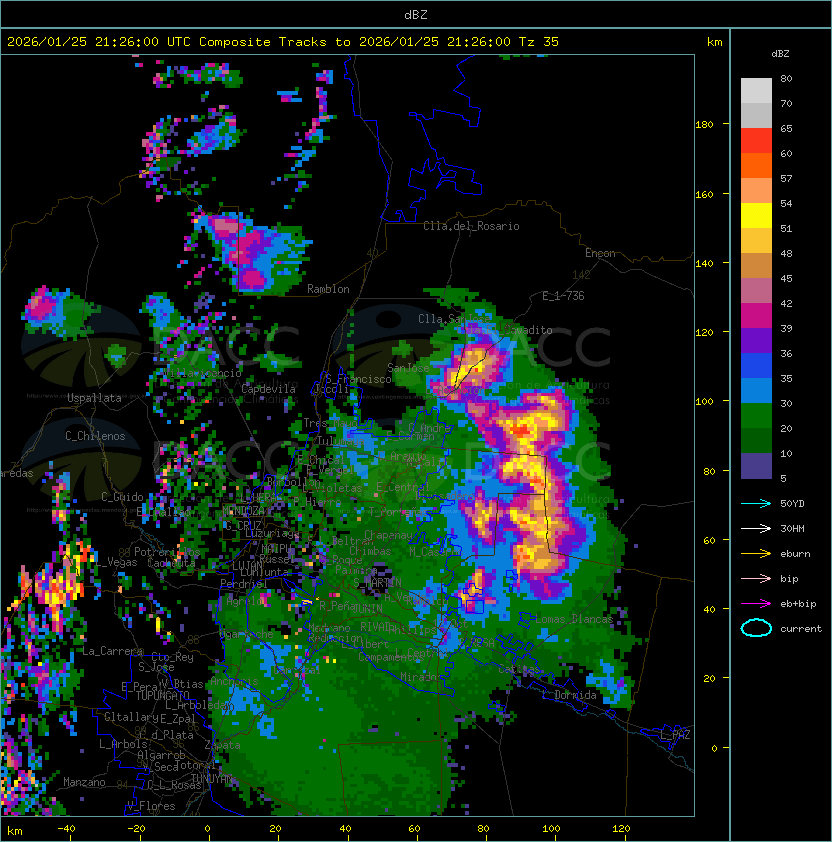832x842 pixels.
Task: Pick the dusty pink 45 dBZ swatch
Action: pyautogui.click(x=756, y=291)
